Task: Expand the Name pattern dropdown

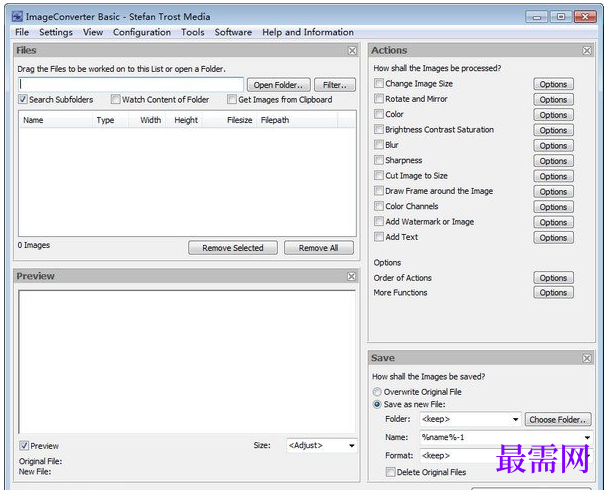Action: tap(587, 437)
